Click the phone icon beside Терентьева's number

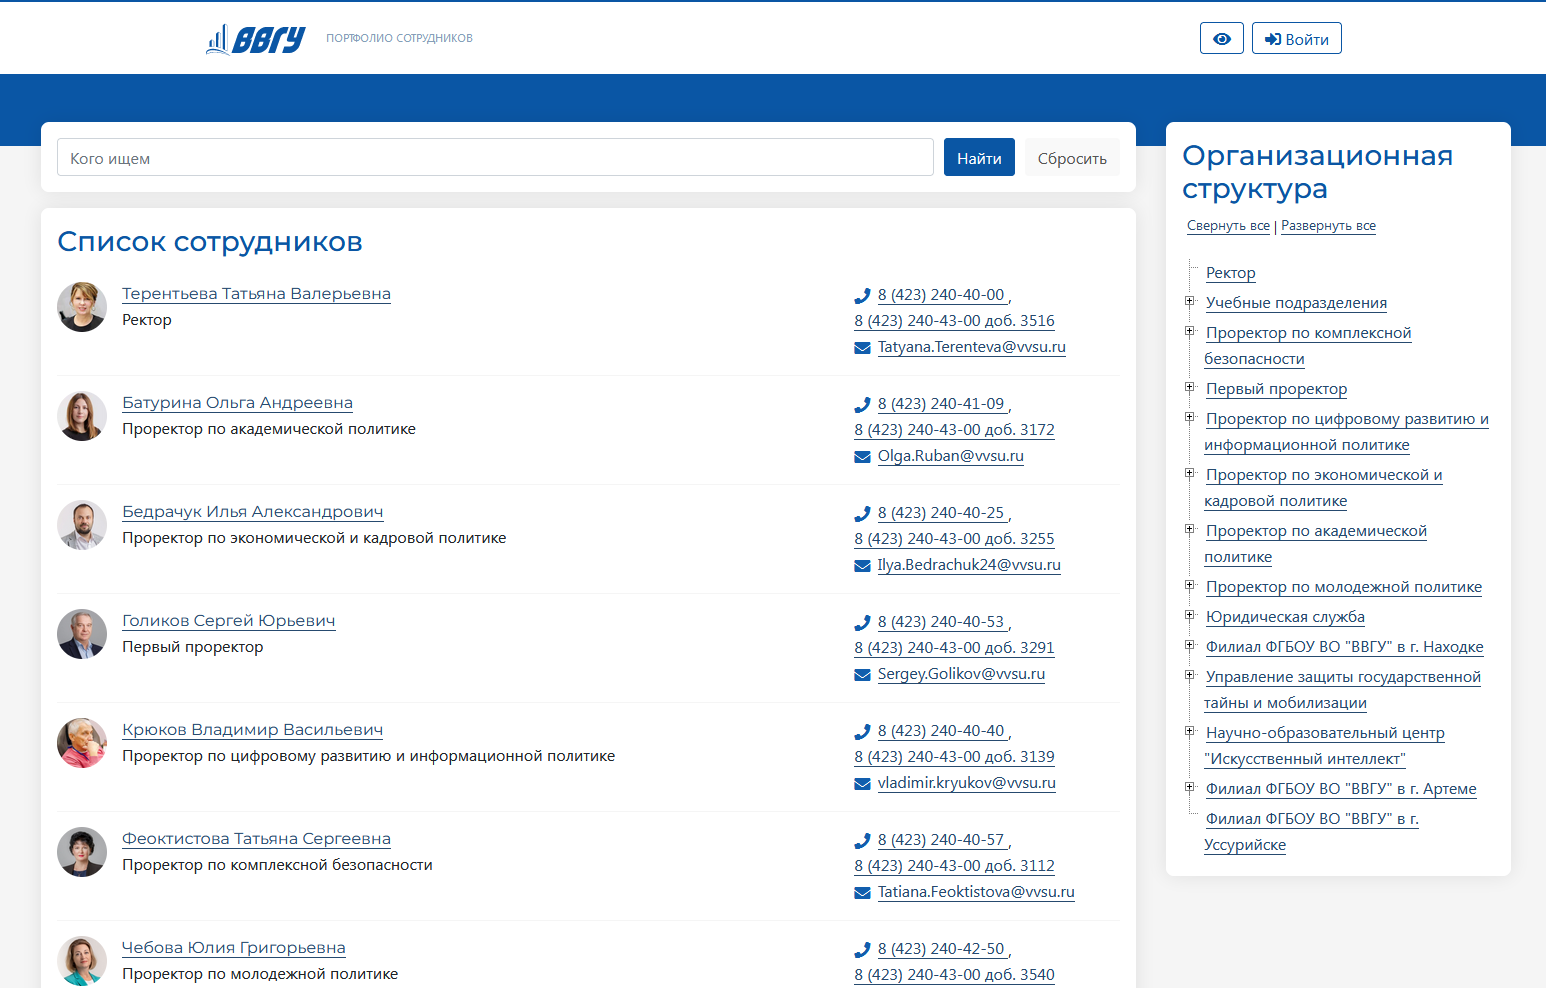862,296
